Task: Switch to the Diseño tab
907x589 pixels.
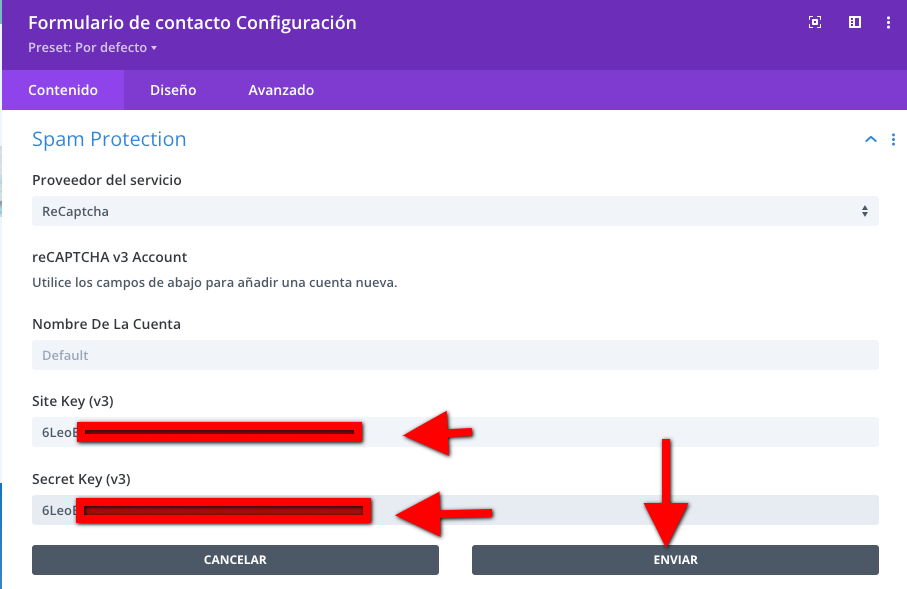Action: click(x=173, y=90)
